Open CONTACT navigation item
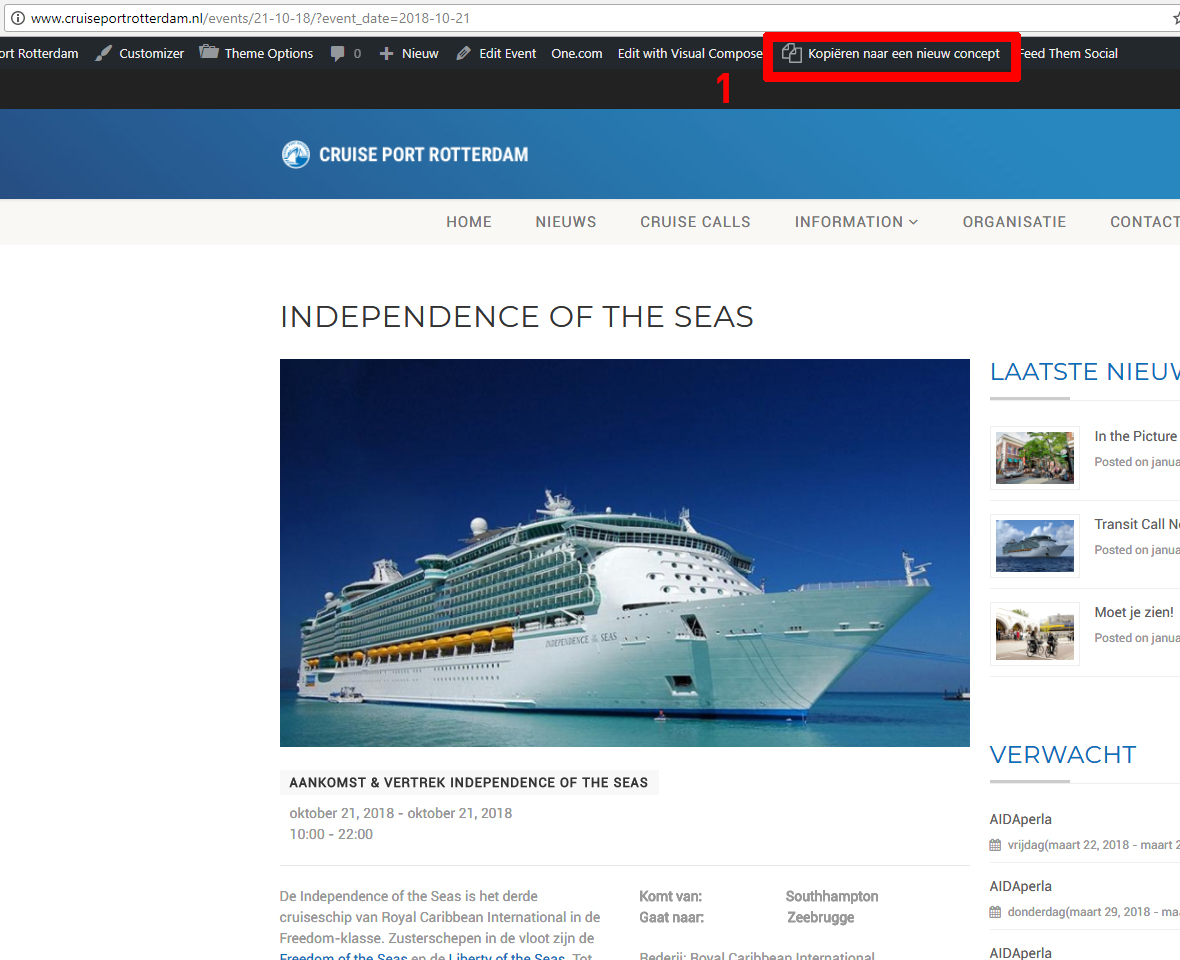Image resolution: width=1180 pixels, height=960 pixels. (x=1145, y=222)
